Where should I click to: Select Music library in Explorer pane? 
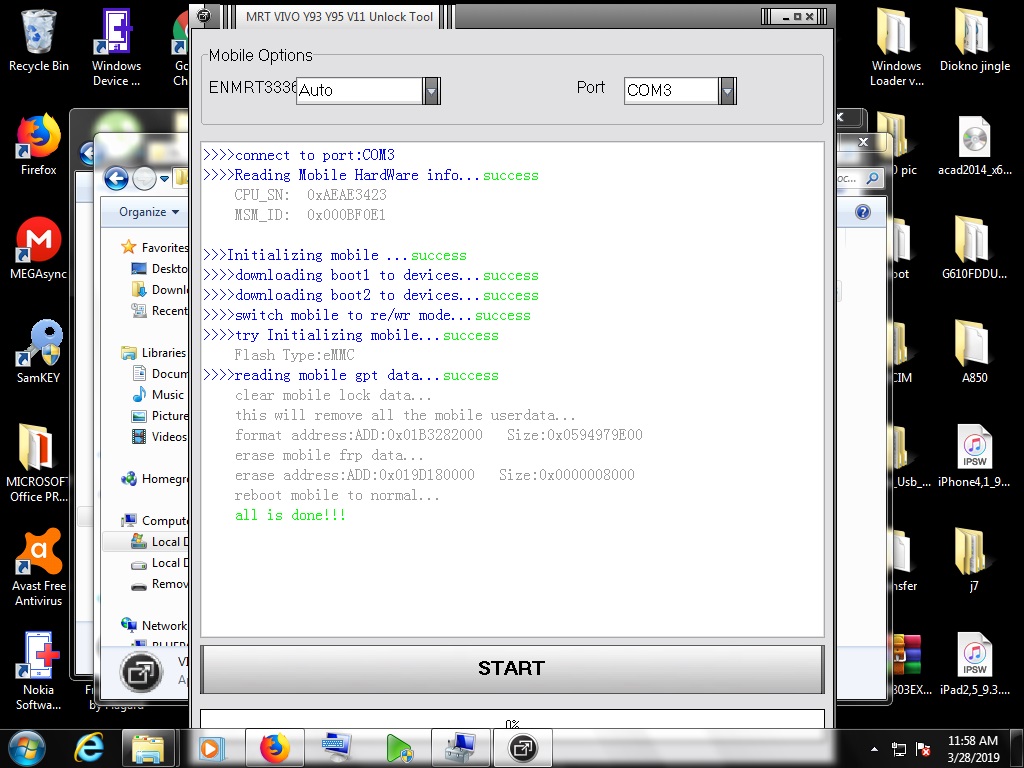click(x=158, y=394)
